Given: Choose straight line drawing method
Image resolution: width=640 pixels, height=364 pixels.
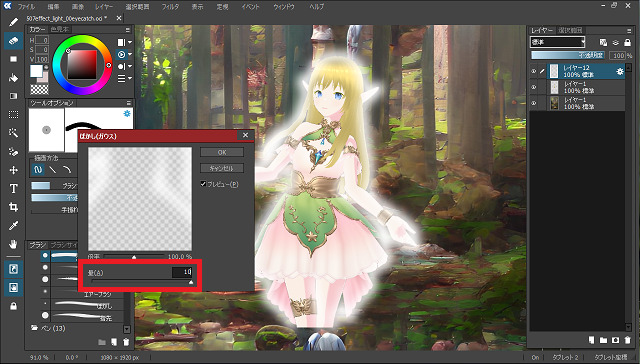Looking at the screenshot, I should tap(52, 170).
